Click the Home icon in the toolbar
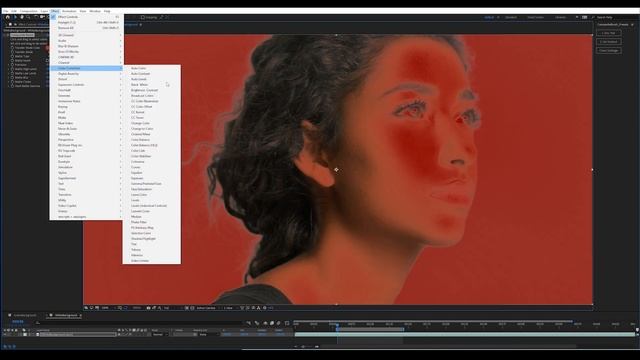This screenshot has height=360, width=640. [x=7, y=17]
